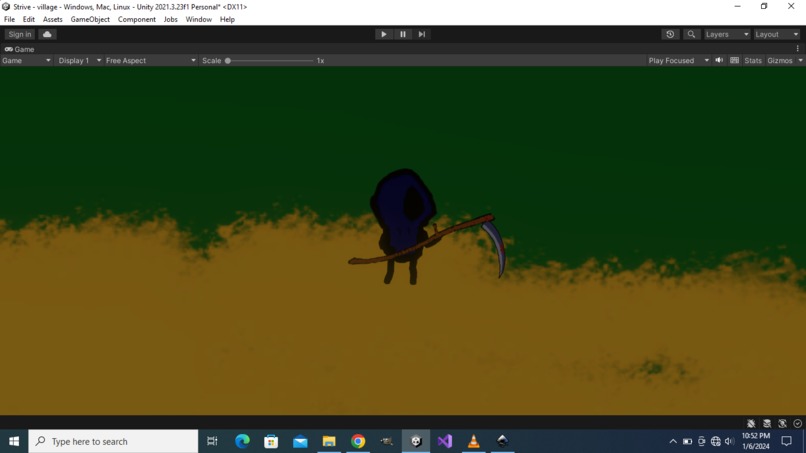Viewport: 806px width, 453px height.
Task: Open the File menu
Action: [x=9, y=20]
